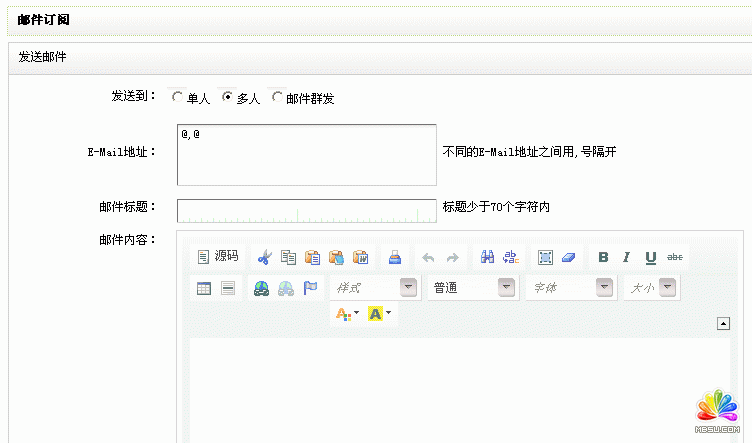
Task: Toggle Bold formatting
Action: pos(603,257)
